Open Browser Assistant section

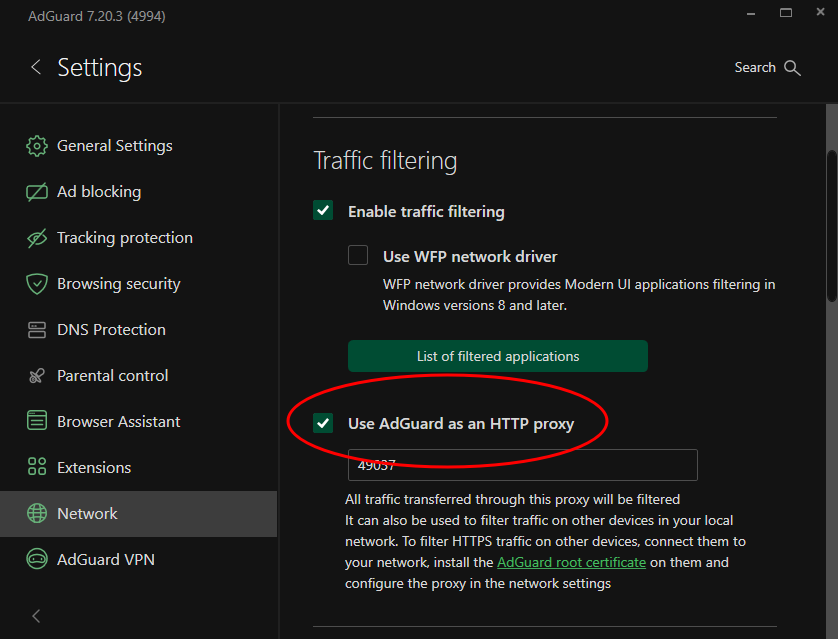(138, 422)
